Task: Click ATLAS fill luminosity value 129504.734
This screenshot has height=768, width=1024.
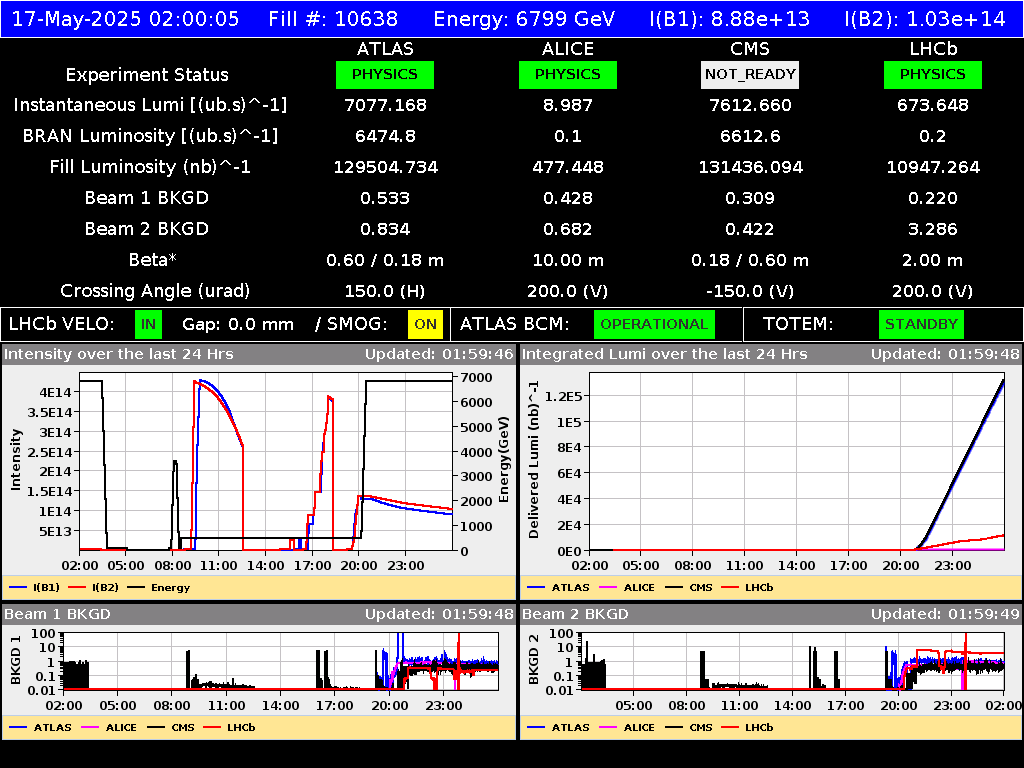Action: tap(385, 167)
